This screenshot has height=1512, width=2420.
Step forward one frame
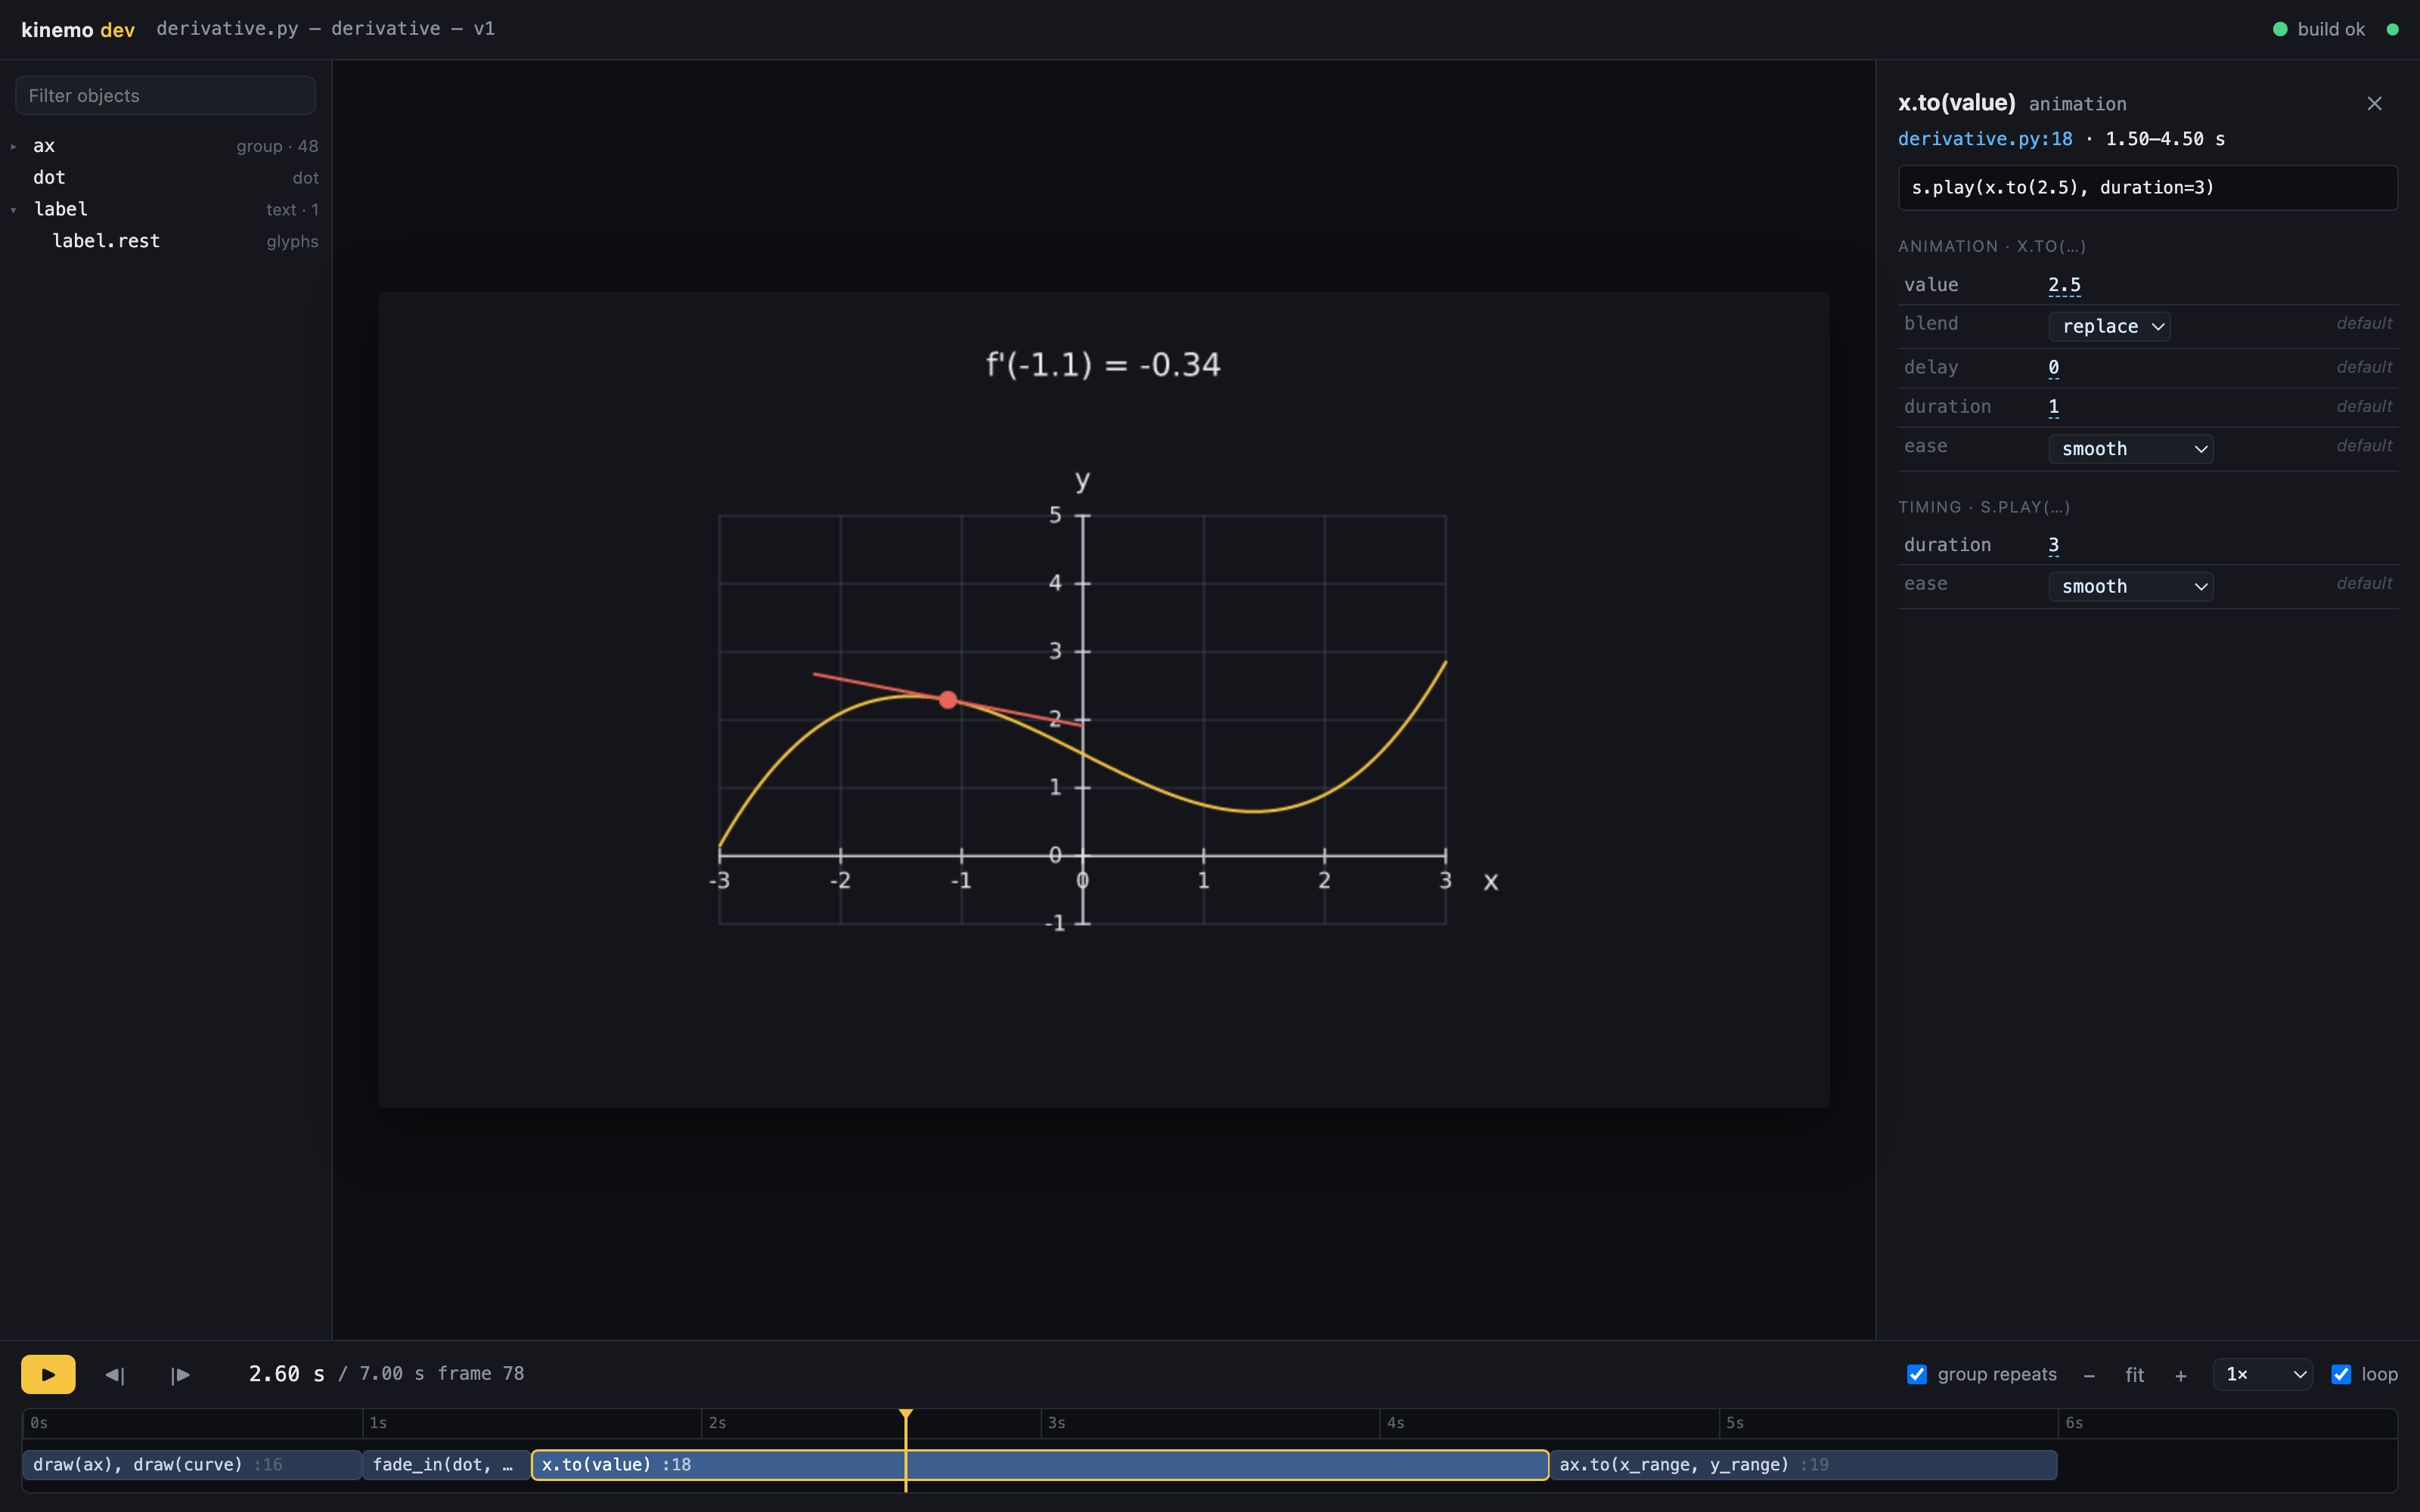[180, 1375]
